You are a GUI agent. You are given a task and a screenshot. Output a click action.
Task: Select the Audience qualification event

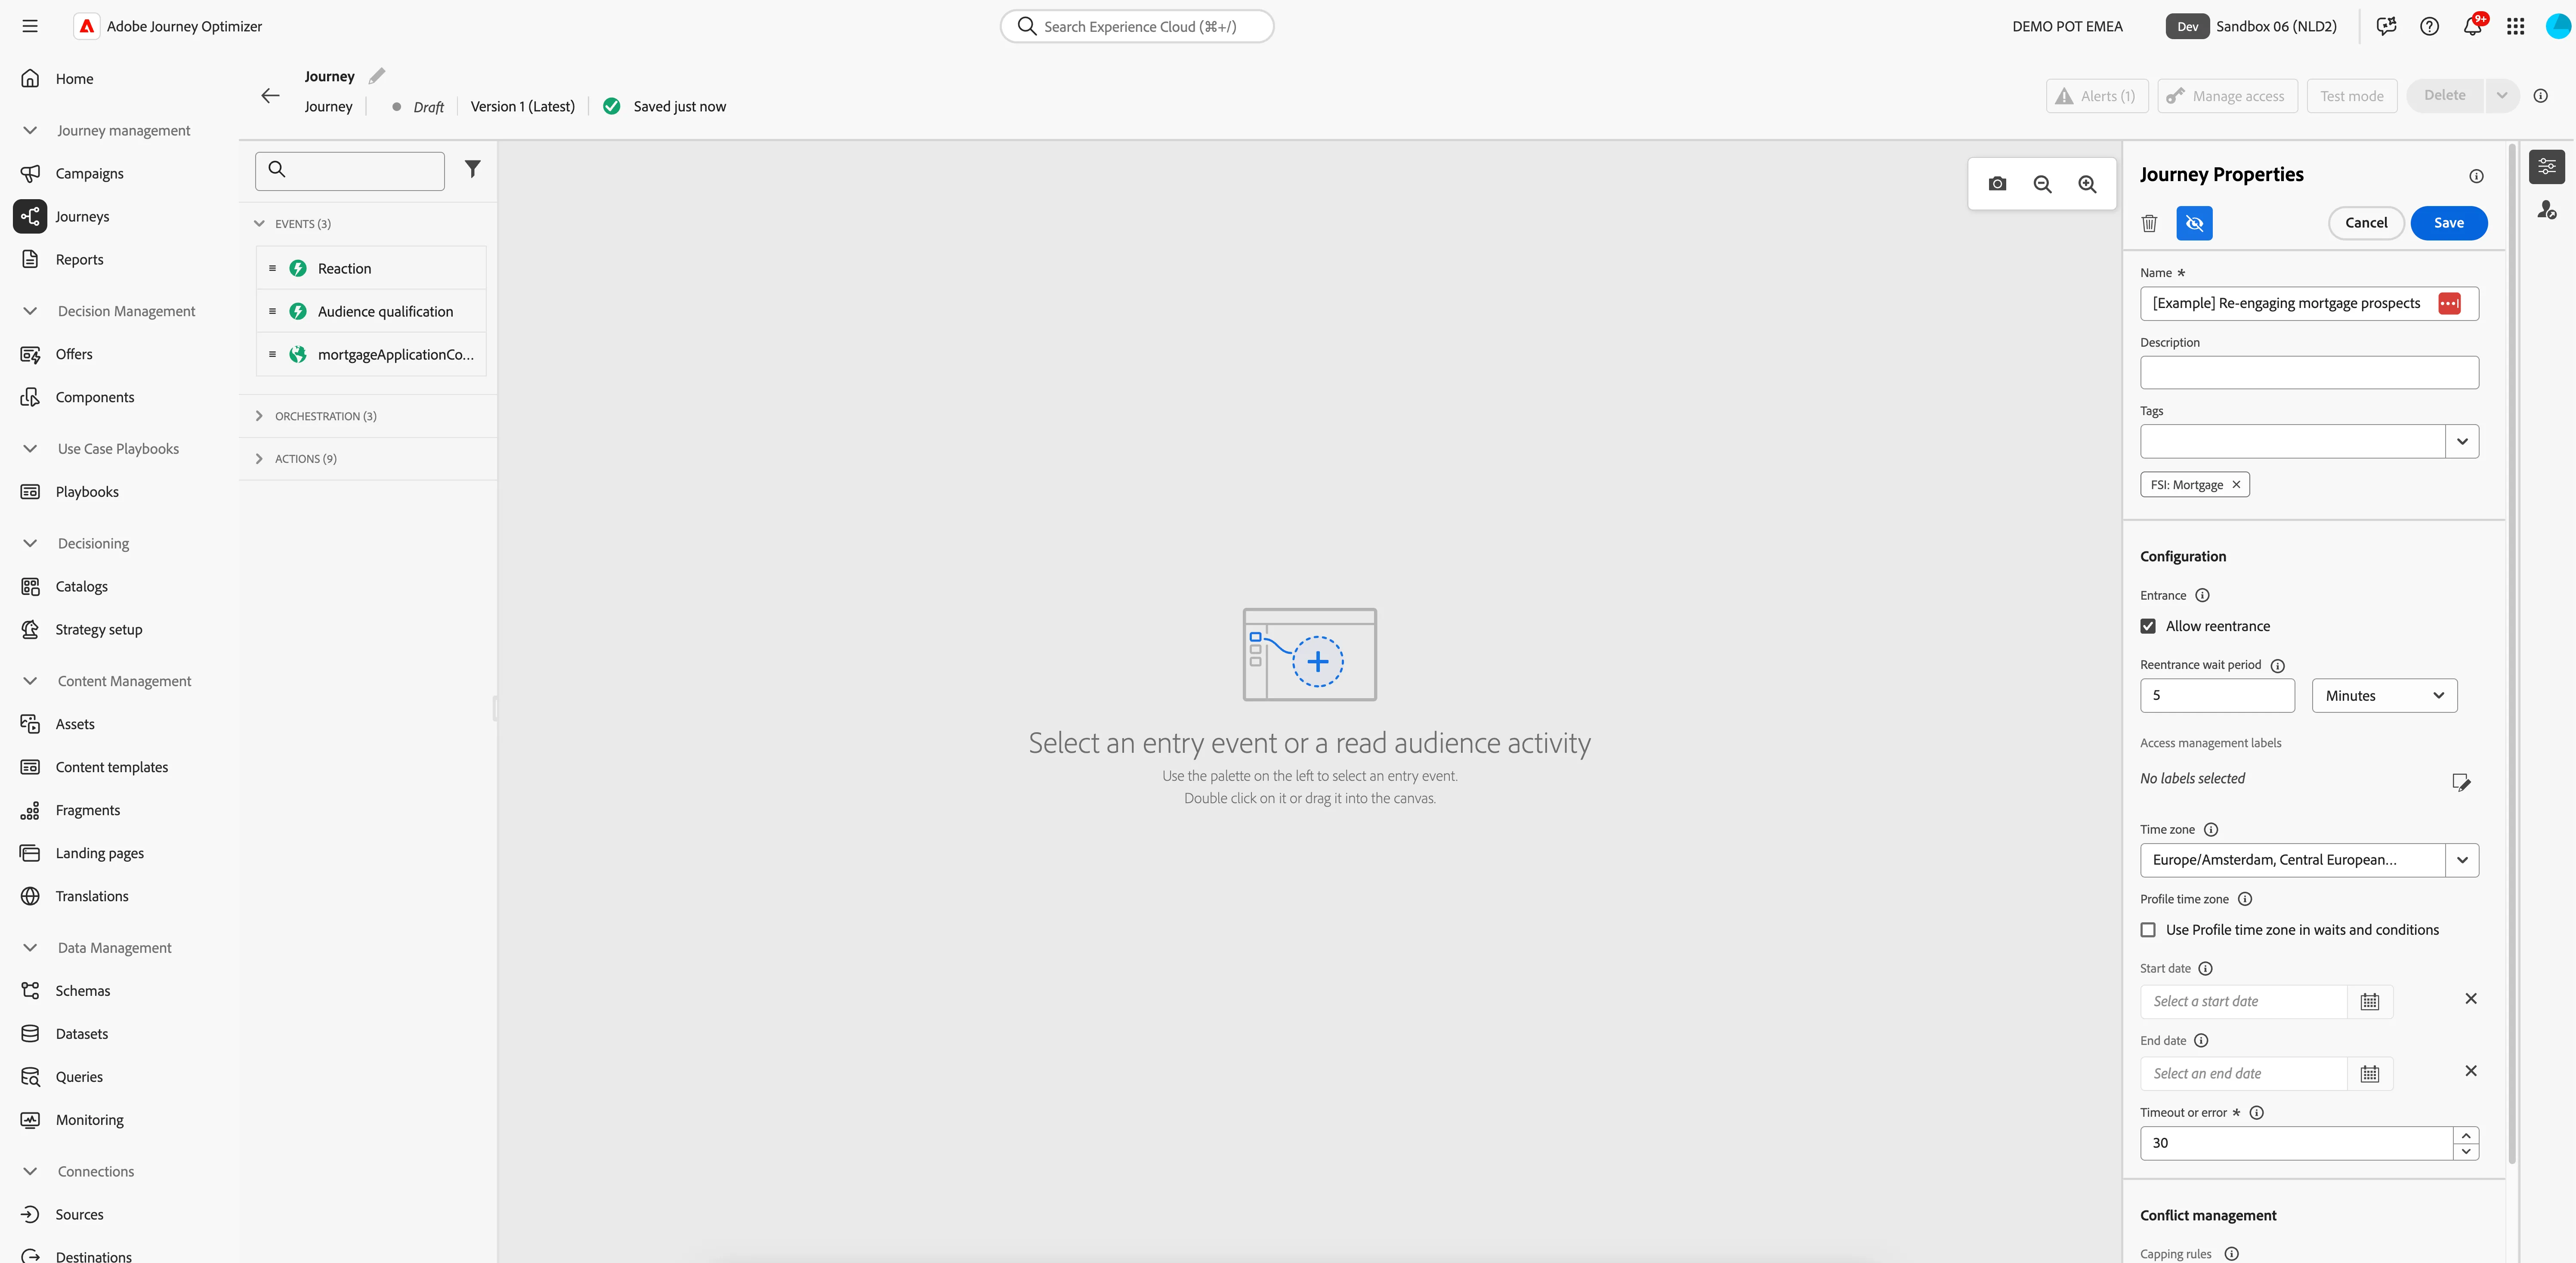point(371,311)
